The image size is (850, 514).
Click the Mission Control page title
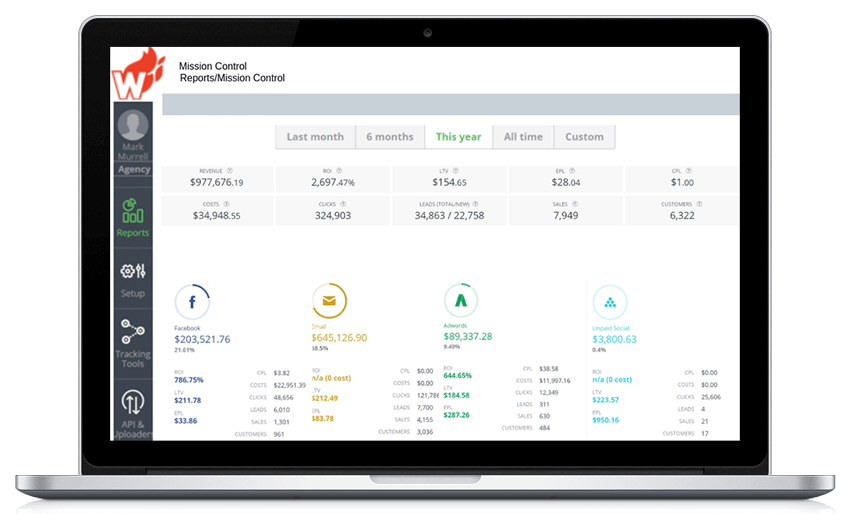213,66
